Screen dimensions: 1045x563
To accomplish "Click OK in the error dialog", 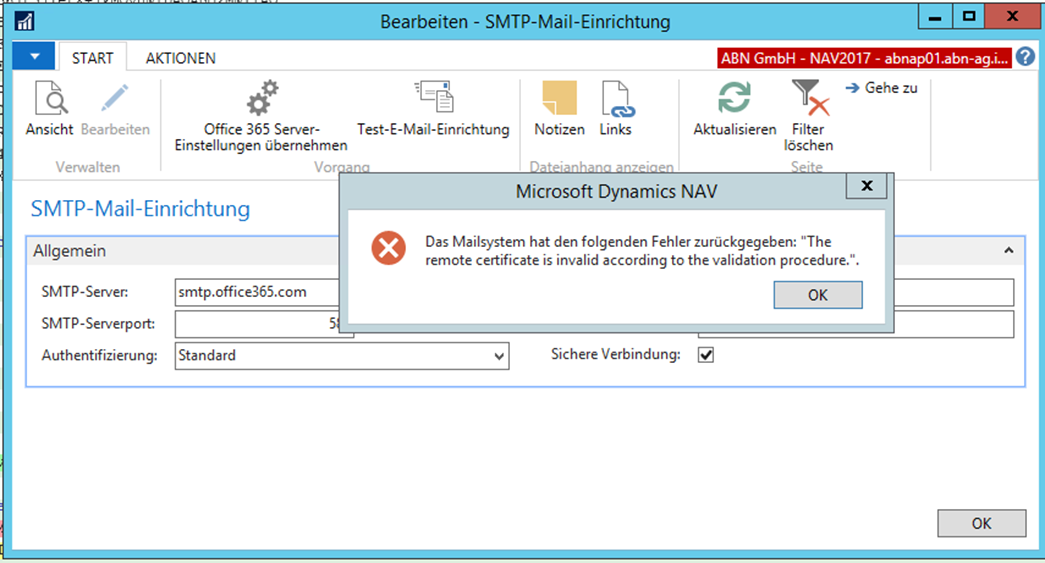I will 818,295.
